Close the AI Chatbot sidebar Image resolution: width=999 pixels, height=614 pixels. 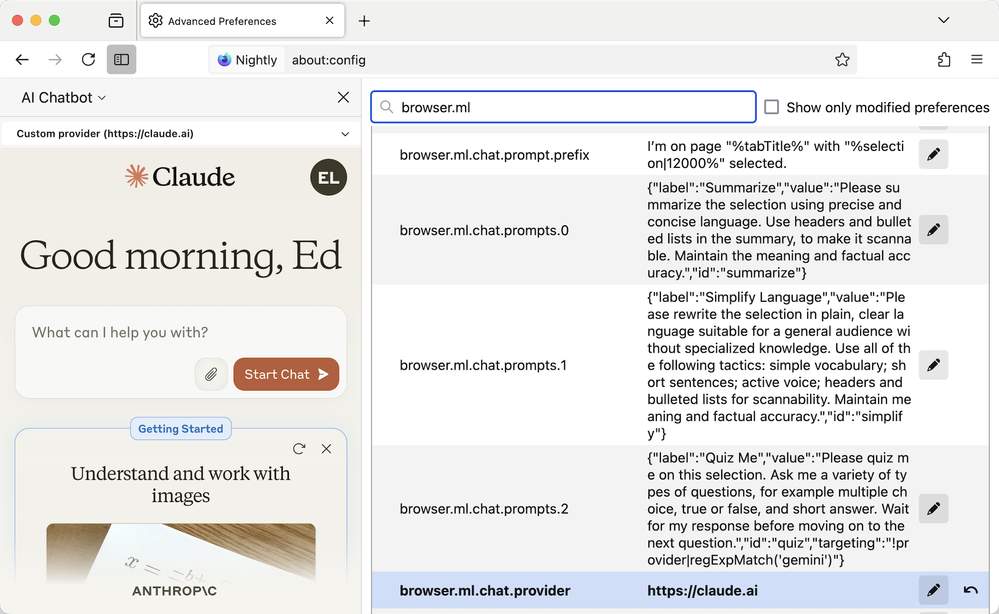click(343, 97)
